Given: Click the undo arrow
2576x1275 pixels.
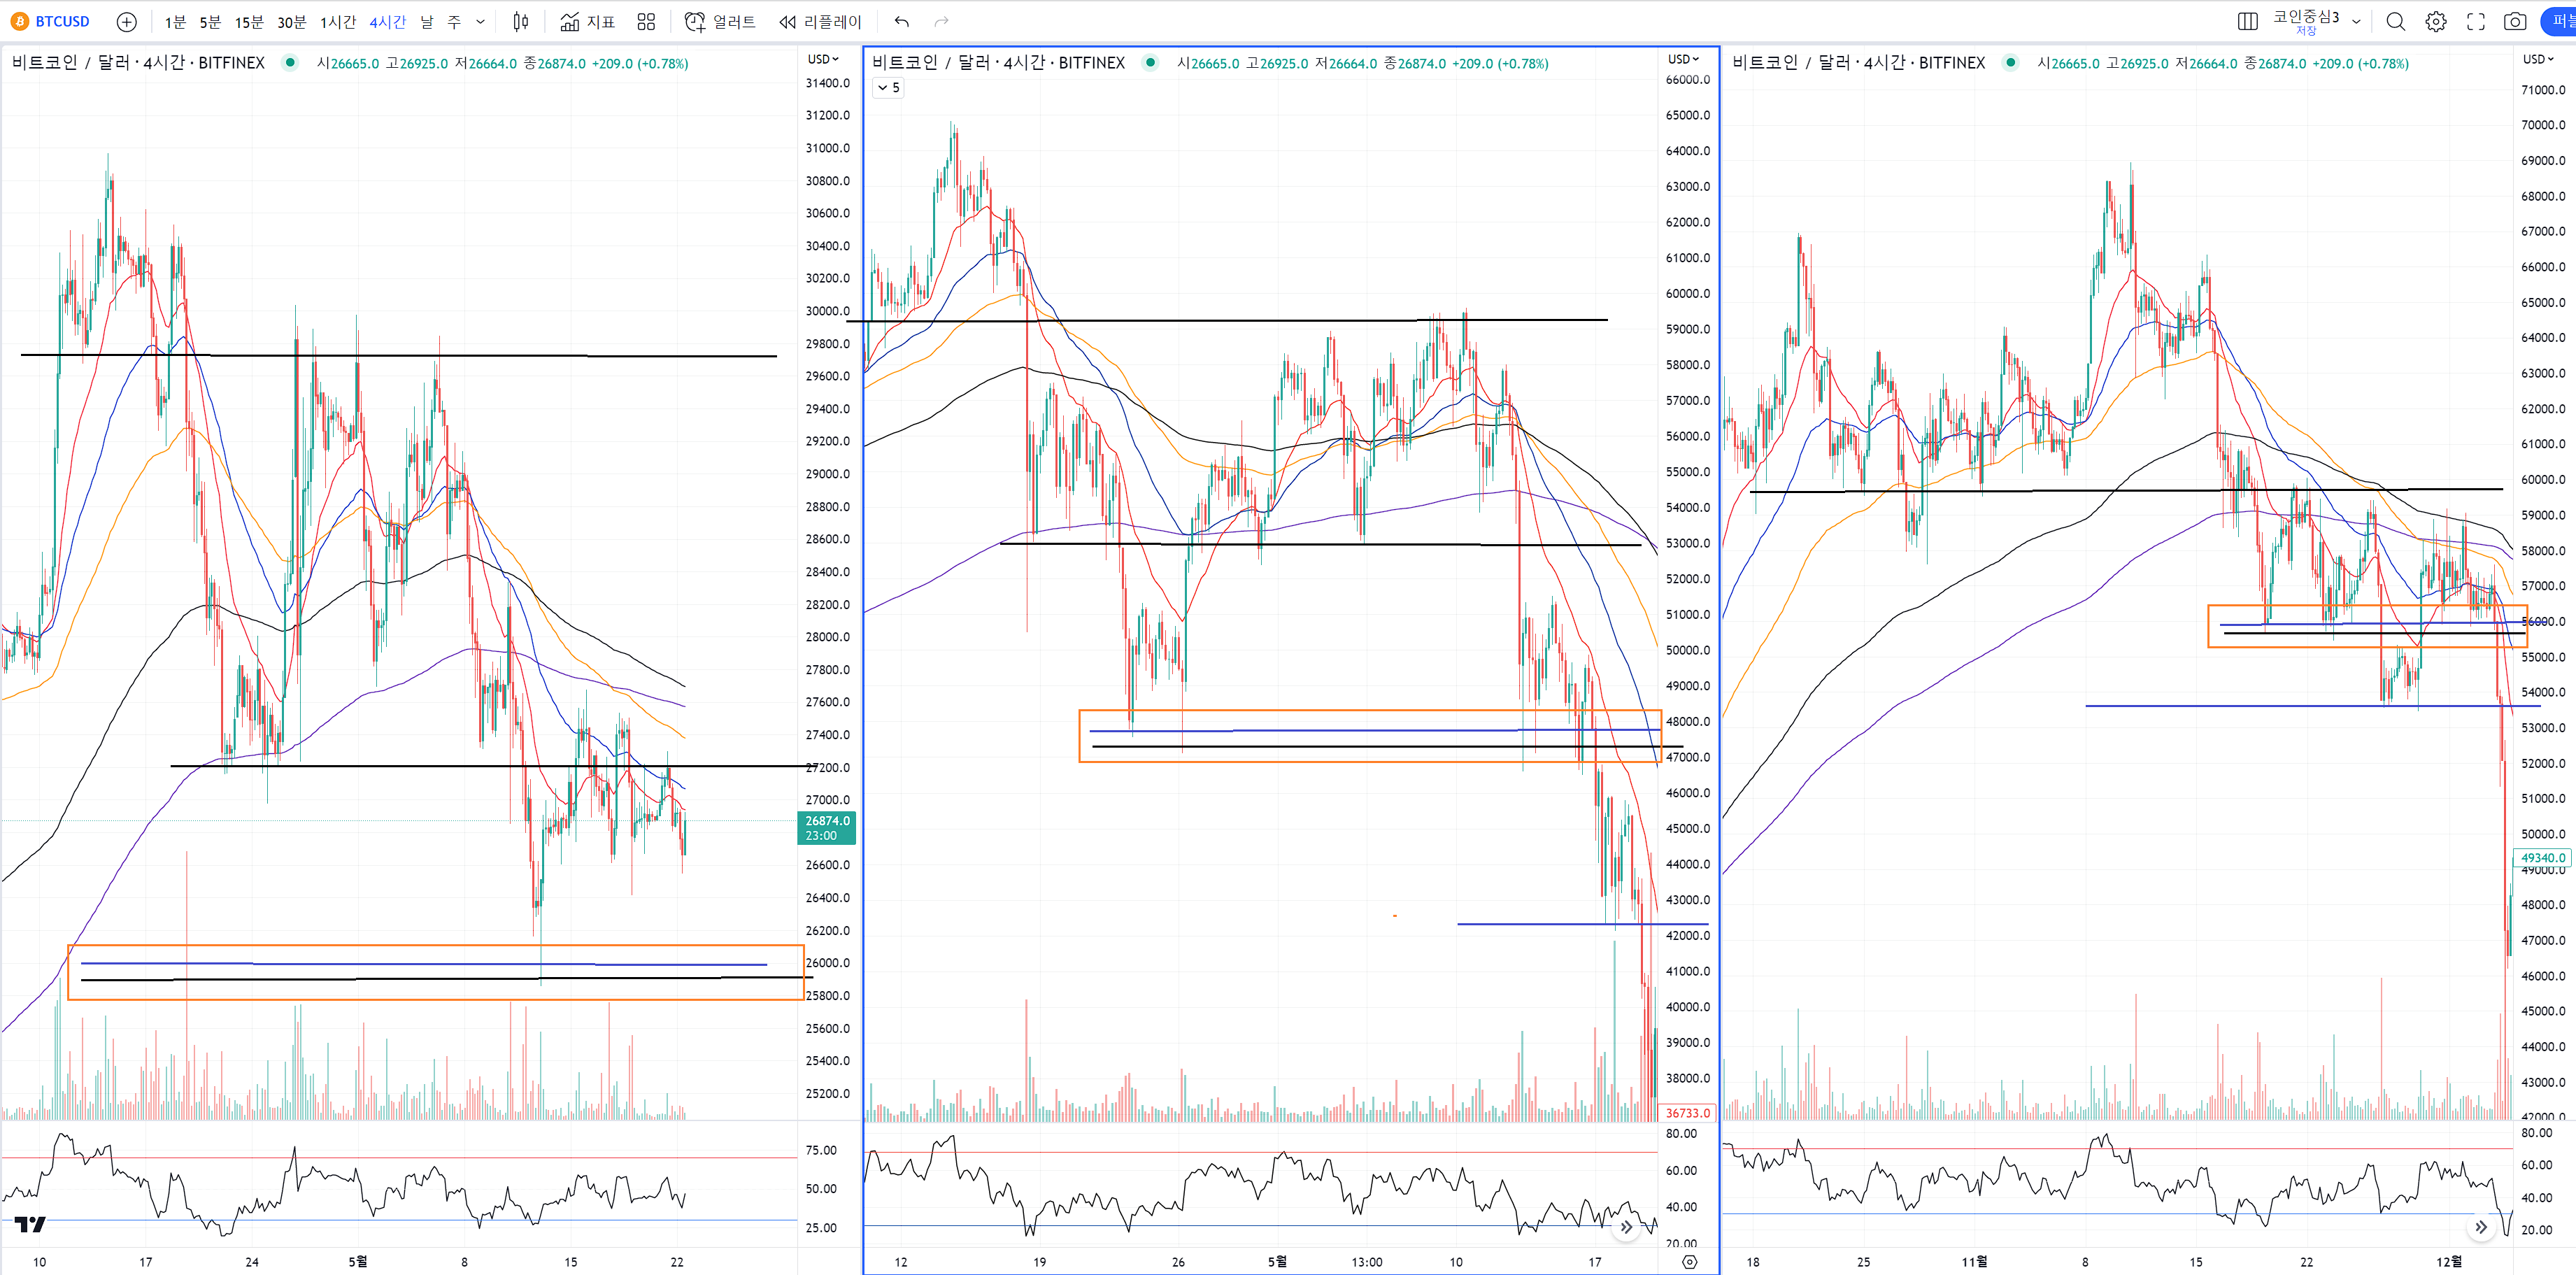Looking at the screenshot, I should pos(902,21).
